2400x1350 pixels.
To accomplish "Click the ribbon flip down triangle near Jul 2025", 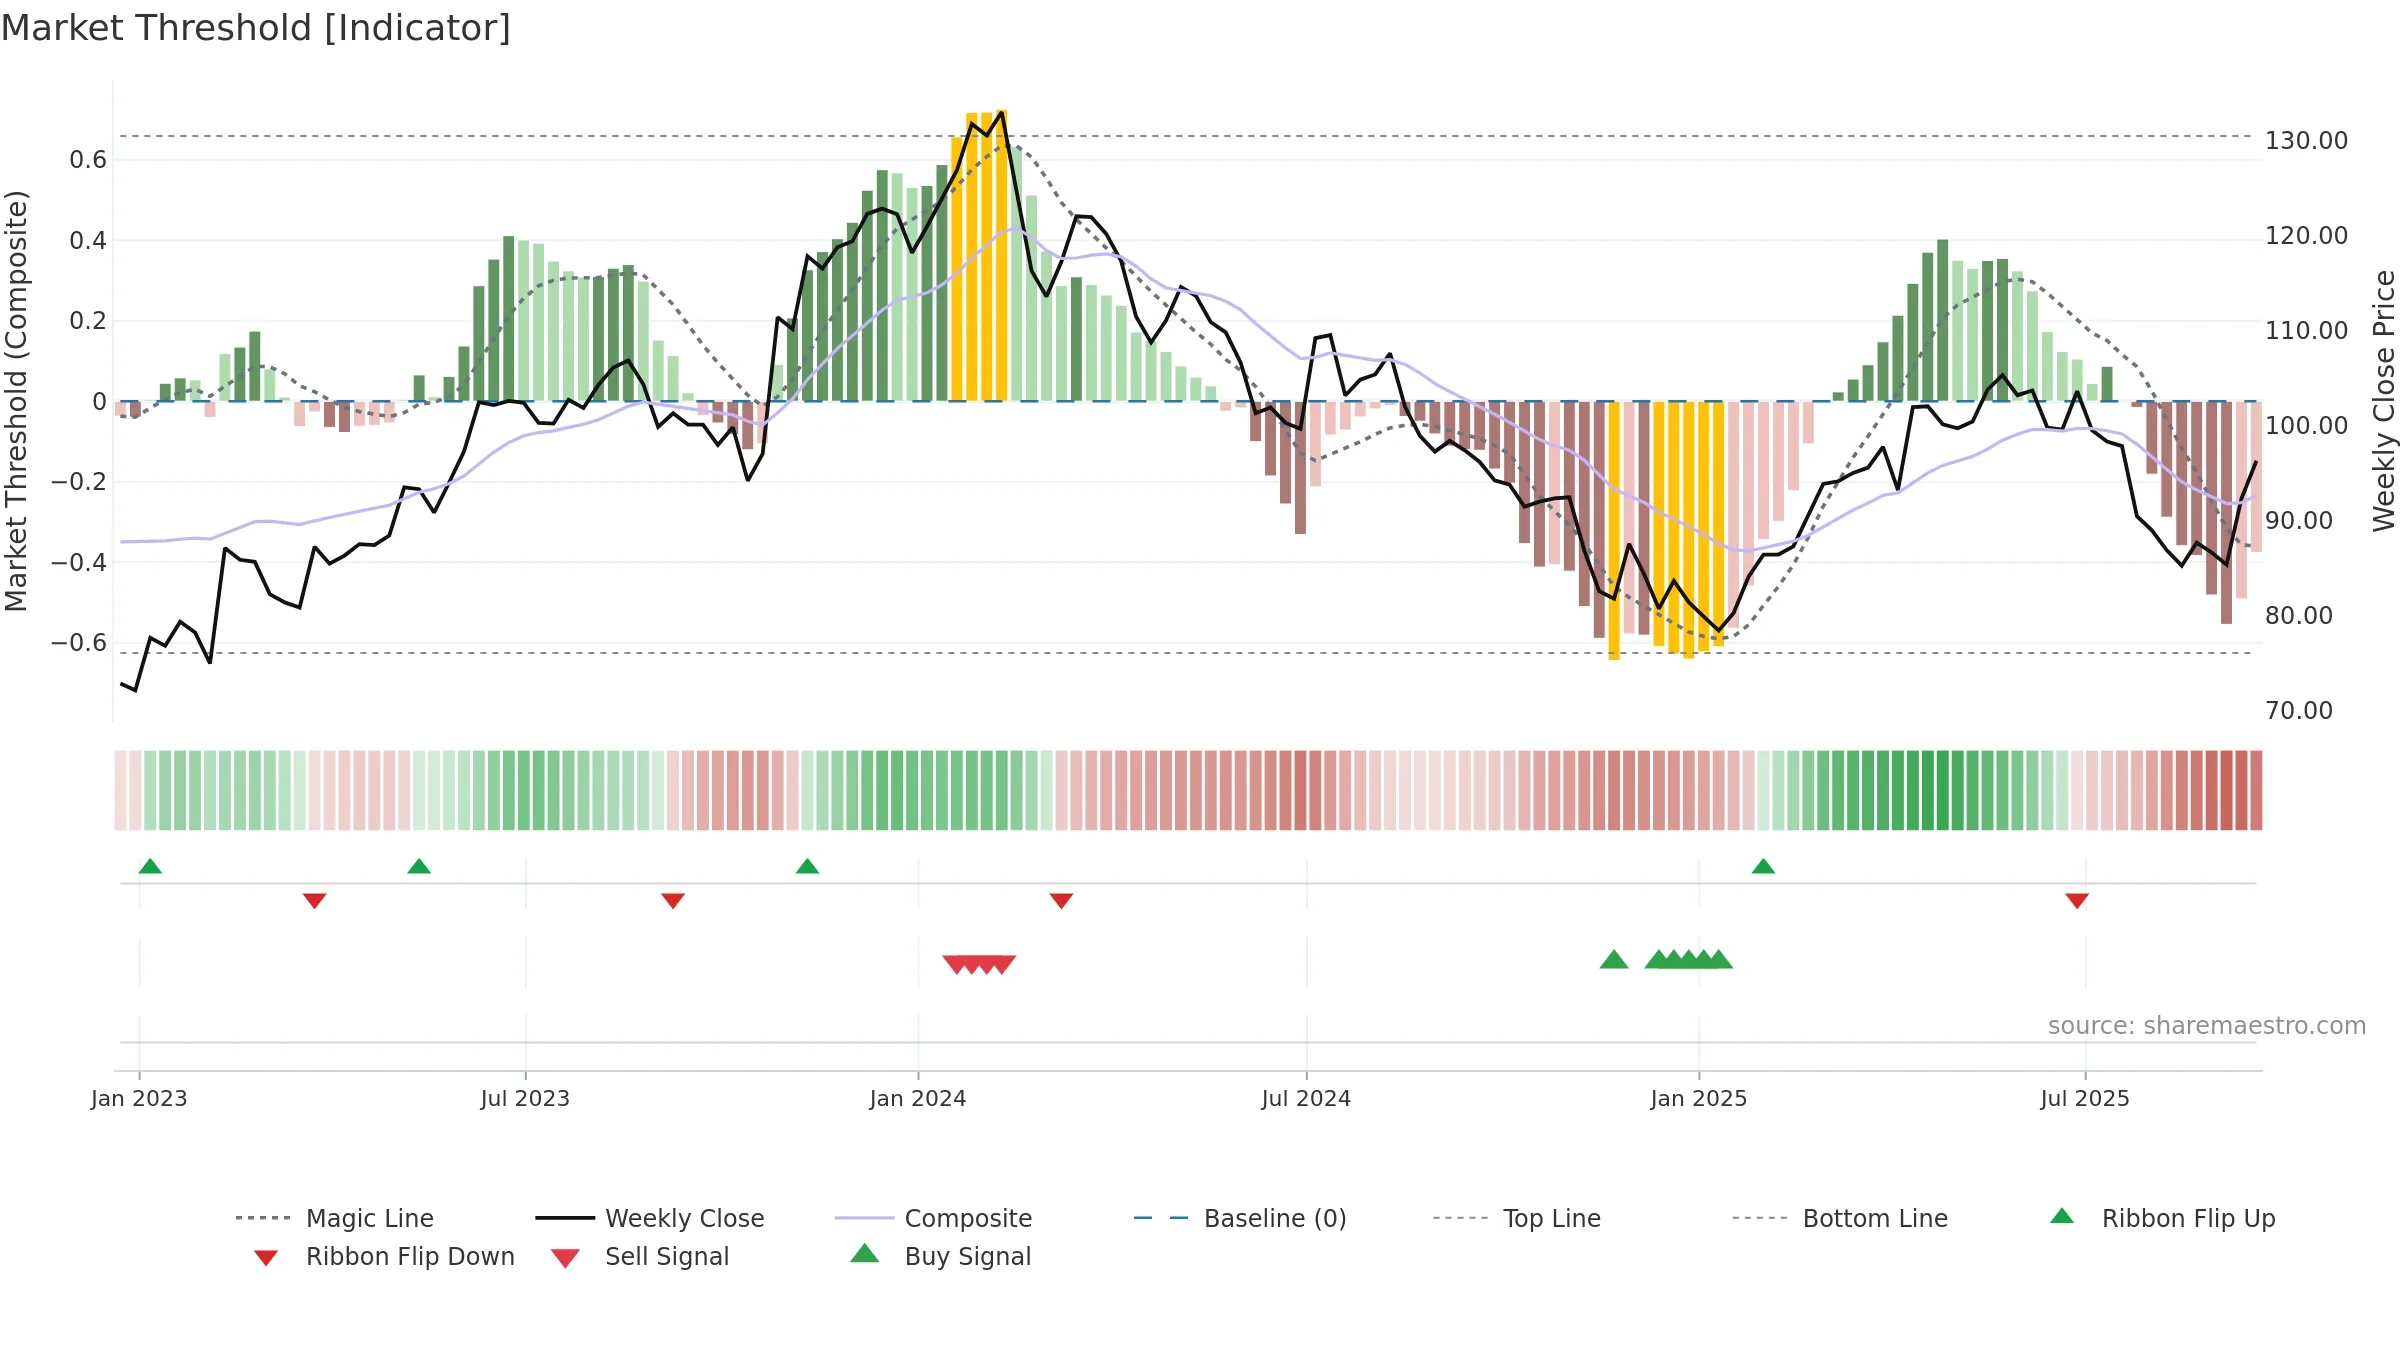I will pyautogui.click(x=2077, y=901).
